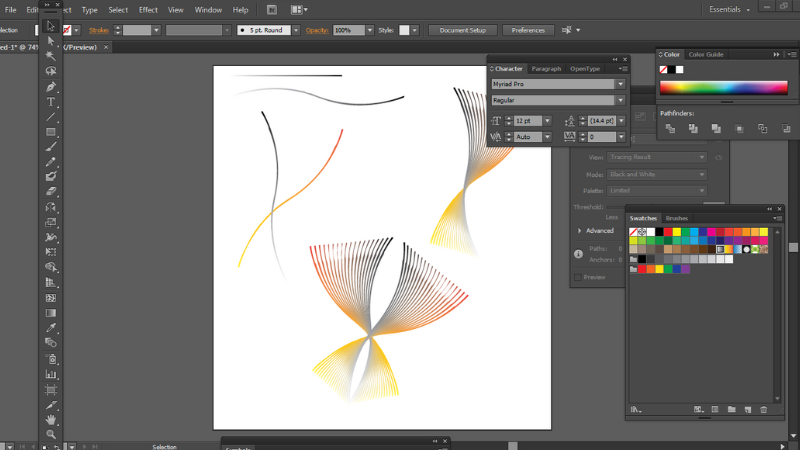Viewport: 800px width, 450px height.
Task: Click the leading value field (14.4 pt)
Action: point(602,121)
